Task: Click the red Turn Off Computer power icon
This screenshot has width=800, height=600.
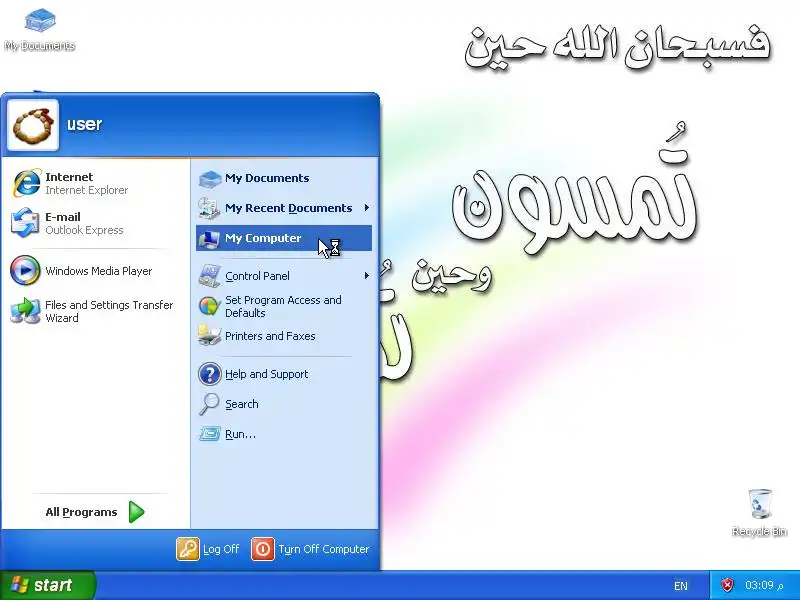Action: 263,549
